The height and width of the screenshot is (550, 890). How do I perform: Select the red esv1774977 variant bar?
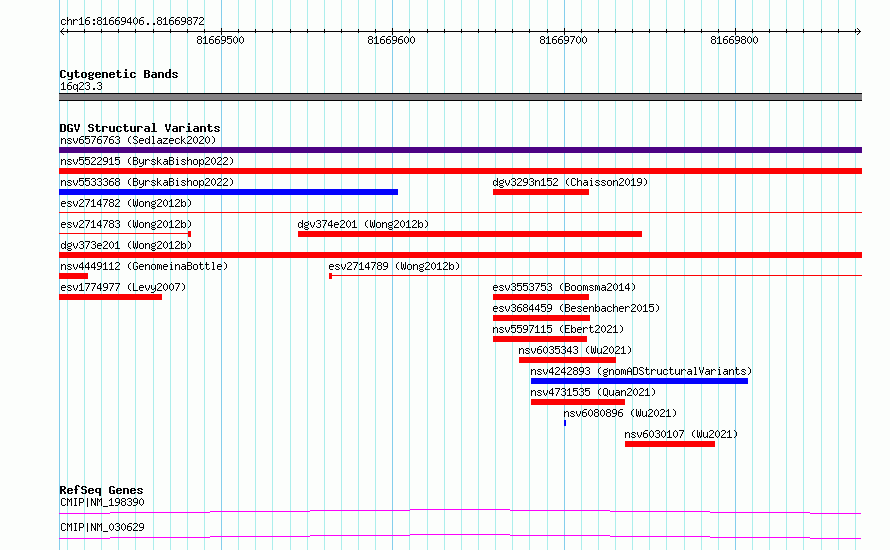(110, 297)
